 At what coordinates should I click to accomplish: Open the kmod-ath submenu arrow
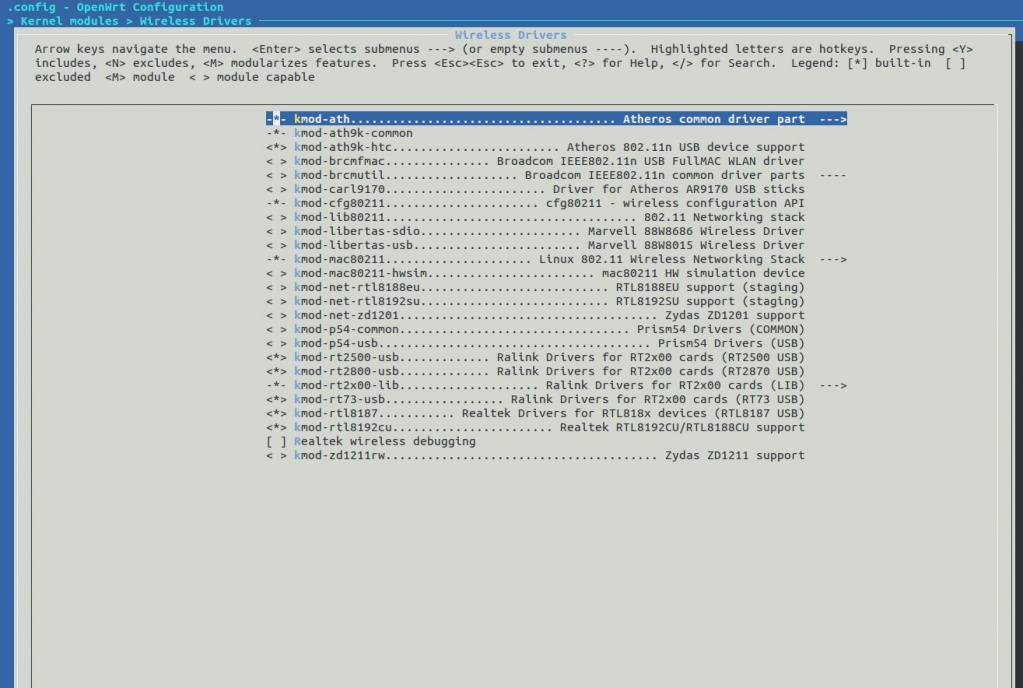tap(833, 119)
